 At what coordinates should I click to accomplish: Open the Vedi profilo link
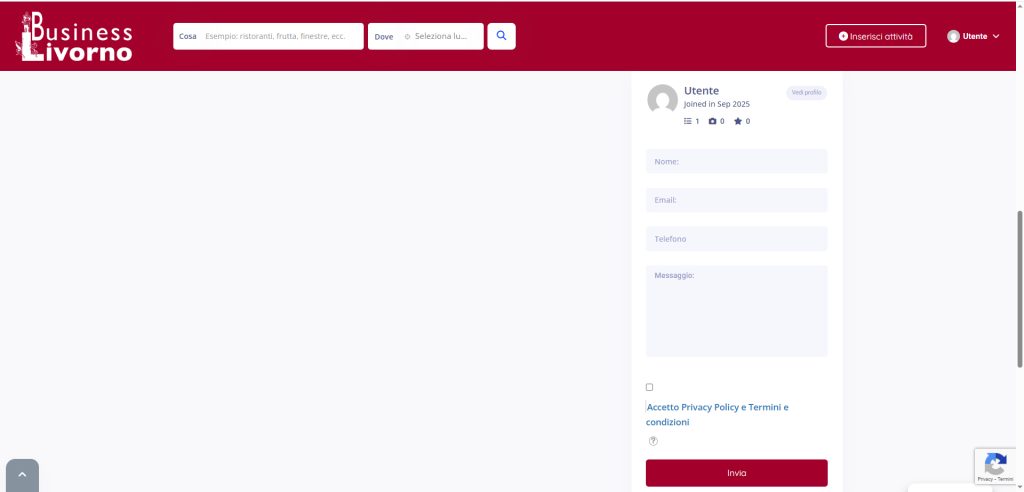(x=806, y=93)
